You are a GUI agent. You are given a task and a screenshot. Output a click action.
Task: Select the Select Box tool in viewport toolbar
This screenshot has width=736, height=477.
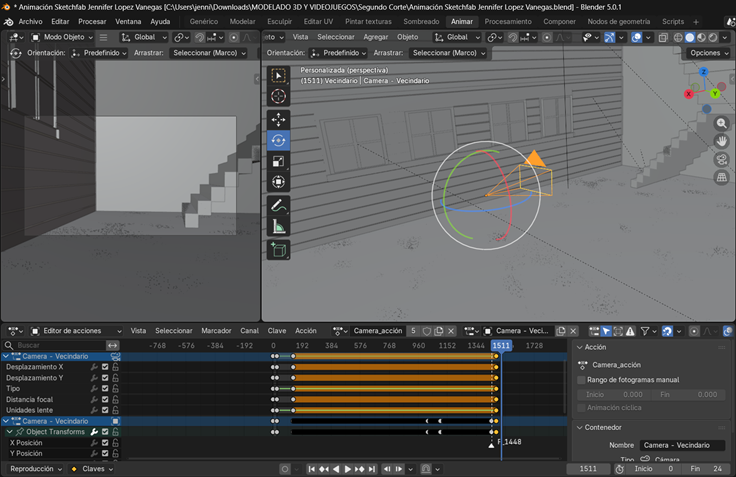point(278,76)
